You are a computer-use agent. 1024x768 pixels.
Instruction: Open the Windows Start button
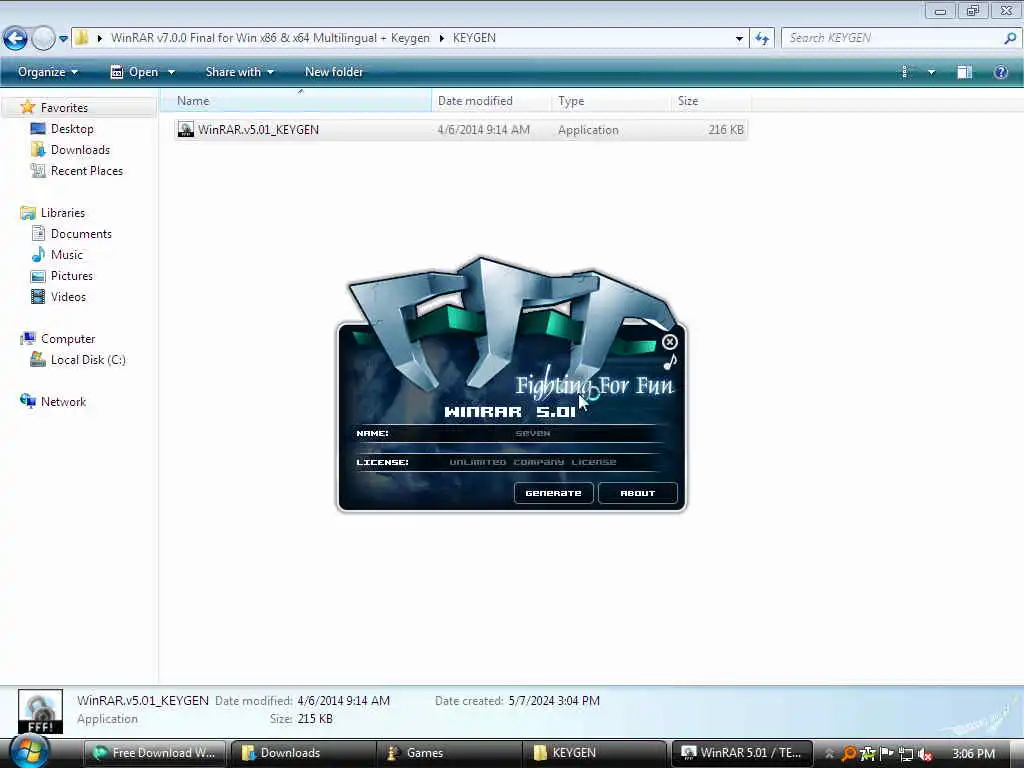[30, 751]
